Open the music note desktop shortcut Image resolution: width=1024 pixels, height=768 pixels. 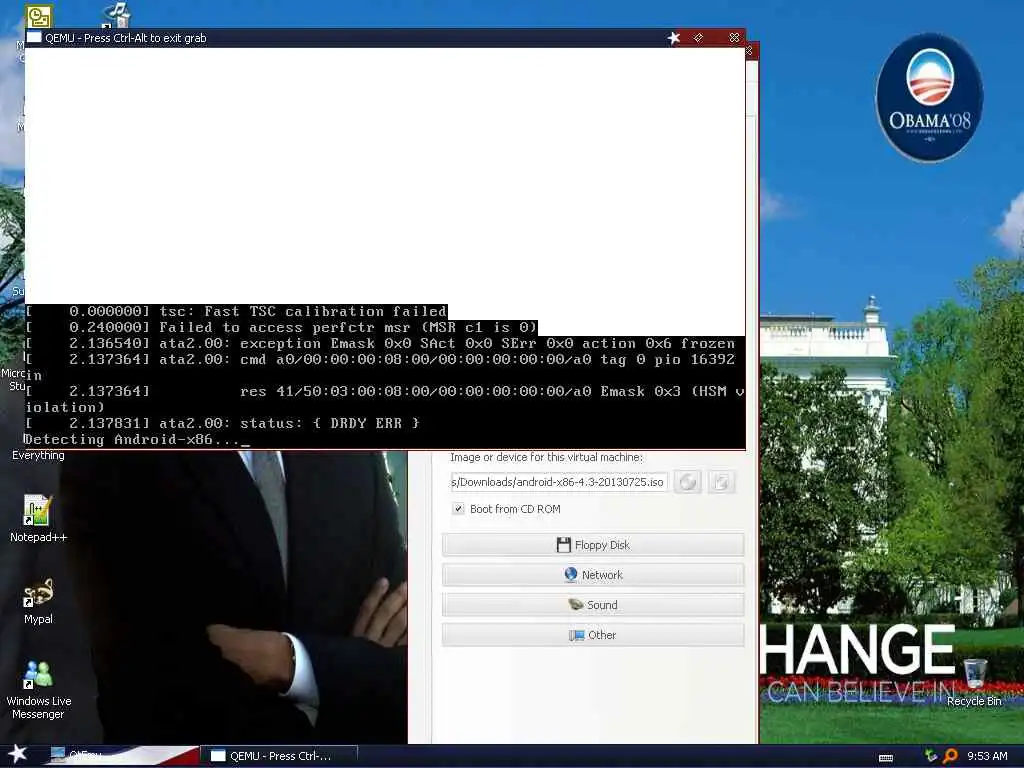pos(118,14)
